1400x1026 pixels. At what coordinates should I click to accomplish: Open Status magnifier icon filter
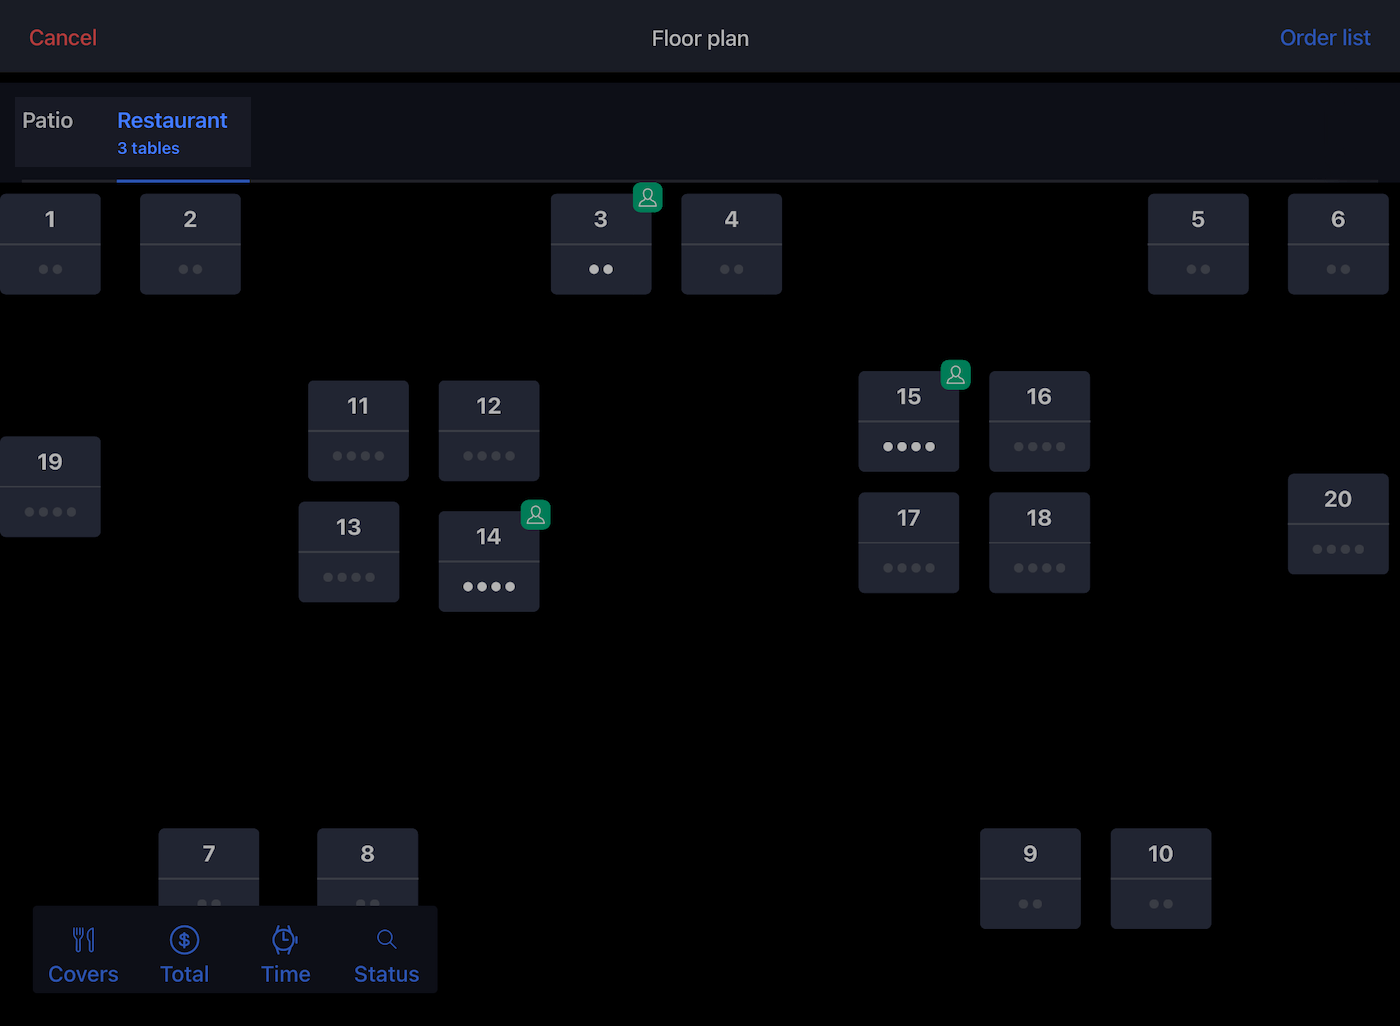pyautogui.click(x=386, y=940)
